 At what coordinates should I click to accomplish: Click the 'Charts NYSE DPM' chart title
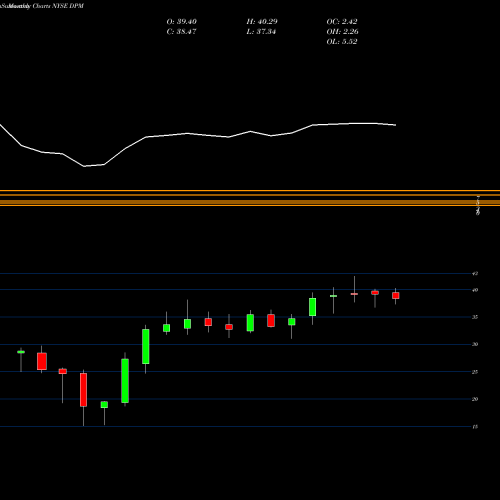click(x=58, y=6)
